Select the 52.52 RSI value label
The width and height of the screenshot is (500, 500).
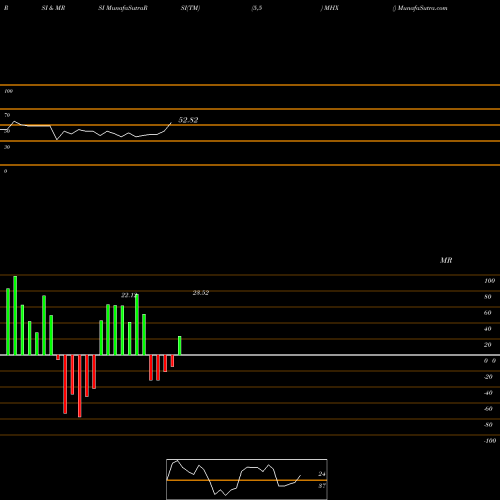pos(188,120)
